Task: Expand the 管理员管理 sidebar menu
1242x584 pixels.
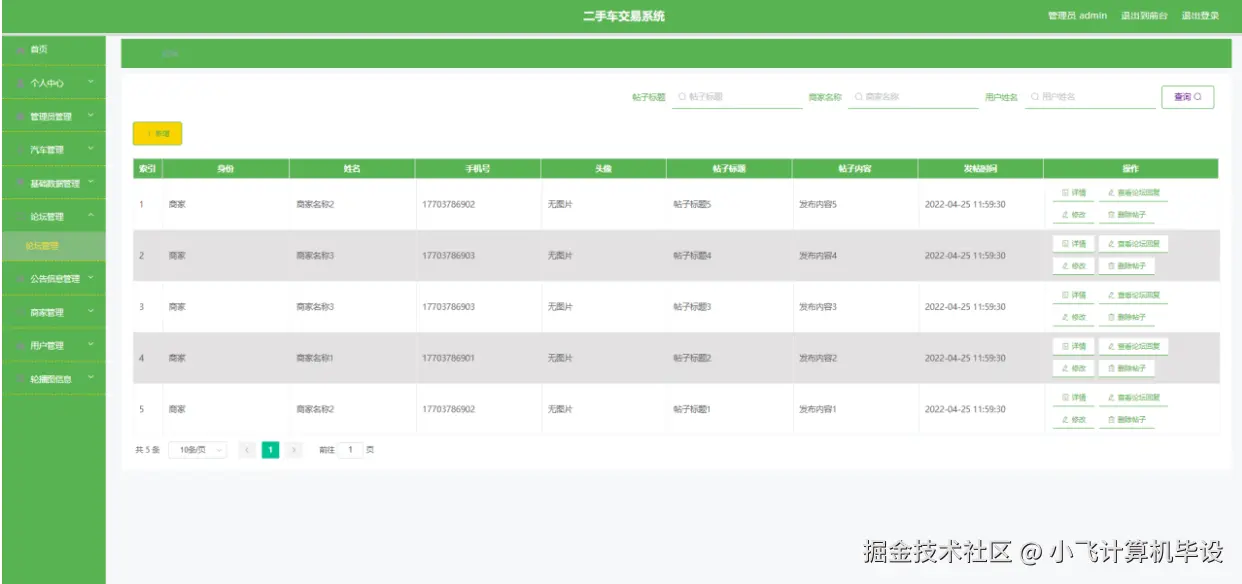Action: (53, 116)
